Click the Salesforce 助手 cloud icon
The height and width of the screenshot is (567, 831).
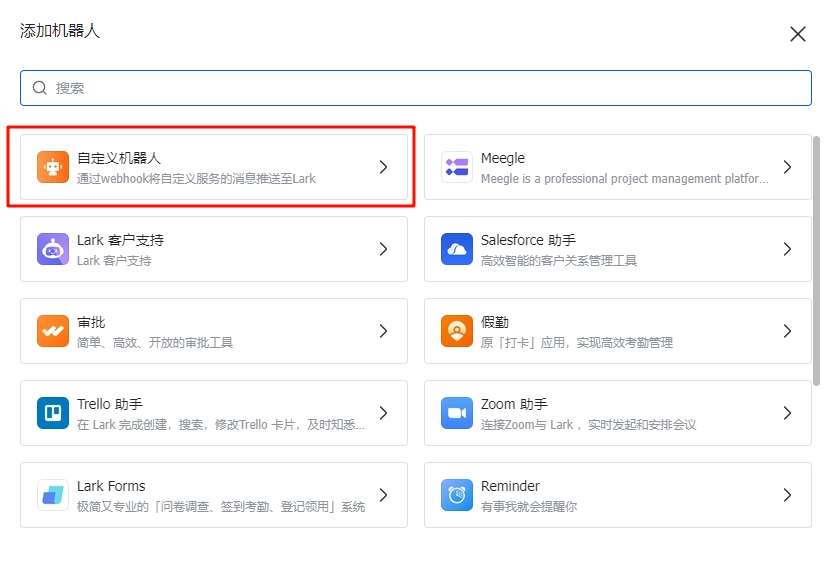457,249
